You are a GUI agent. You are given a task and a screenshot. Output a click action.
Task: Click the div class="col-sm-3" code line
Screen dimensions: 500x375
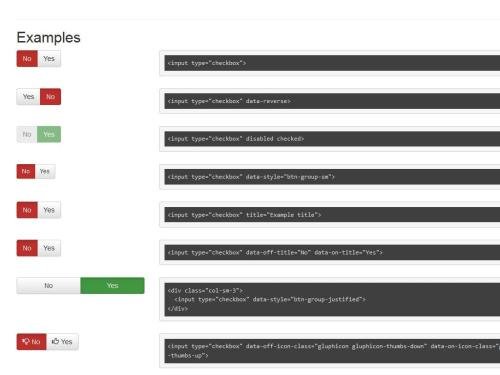[205, 291]
